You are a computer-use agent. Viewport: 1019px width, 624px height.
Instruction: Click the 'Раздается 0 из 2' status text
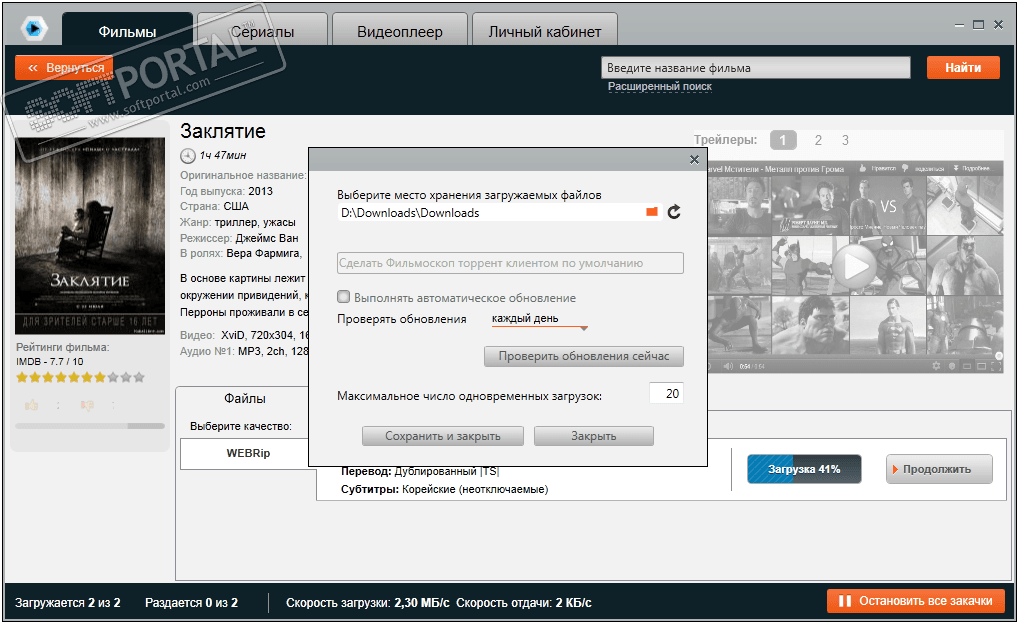191,603
